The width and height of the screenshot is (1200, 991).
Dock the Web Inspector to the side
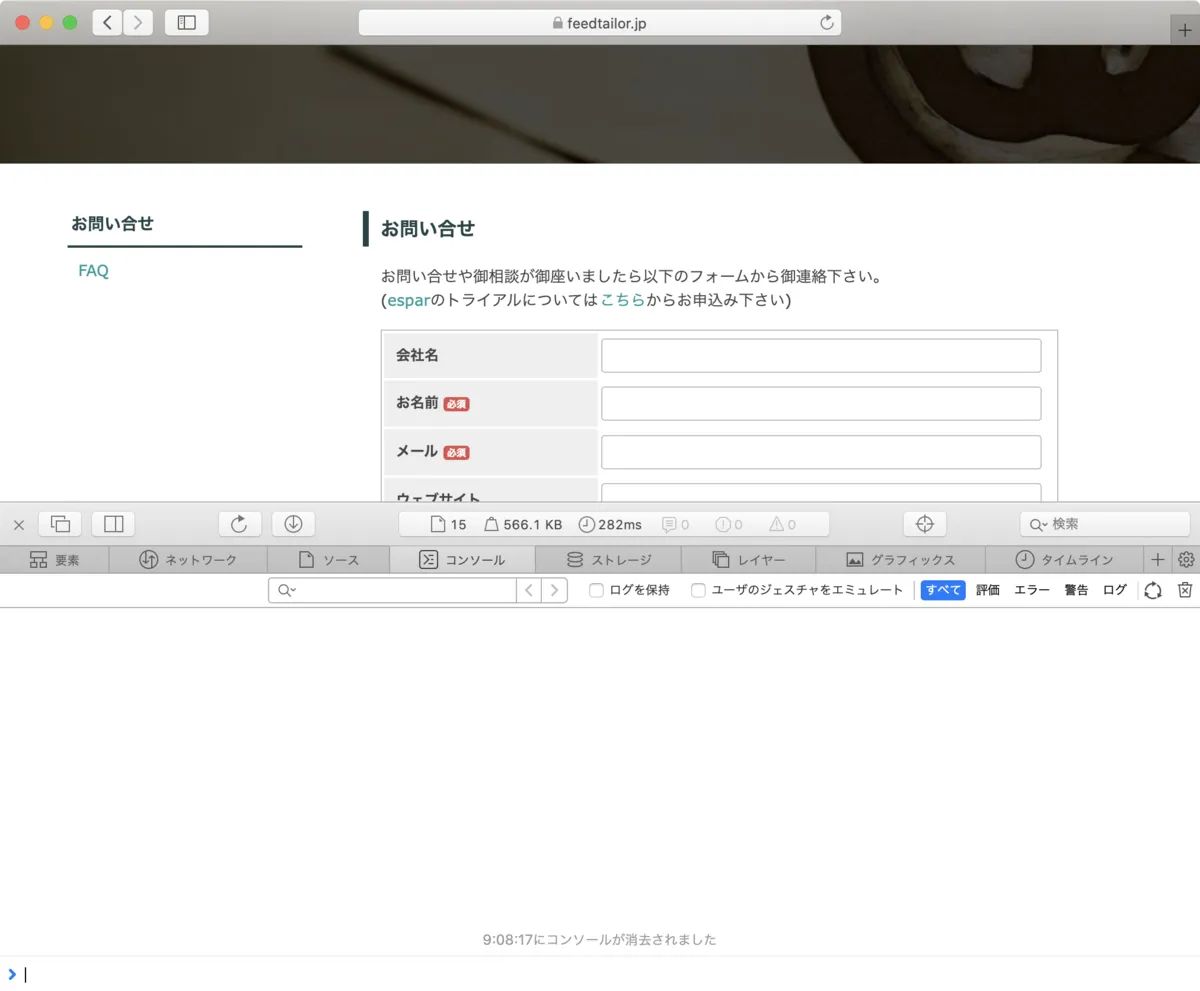tap(113, 524)
